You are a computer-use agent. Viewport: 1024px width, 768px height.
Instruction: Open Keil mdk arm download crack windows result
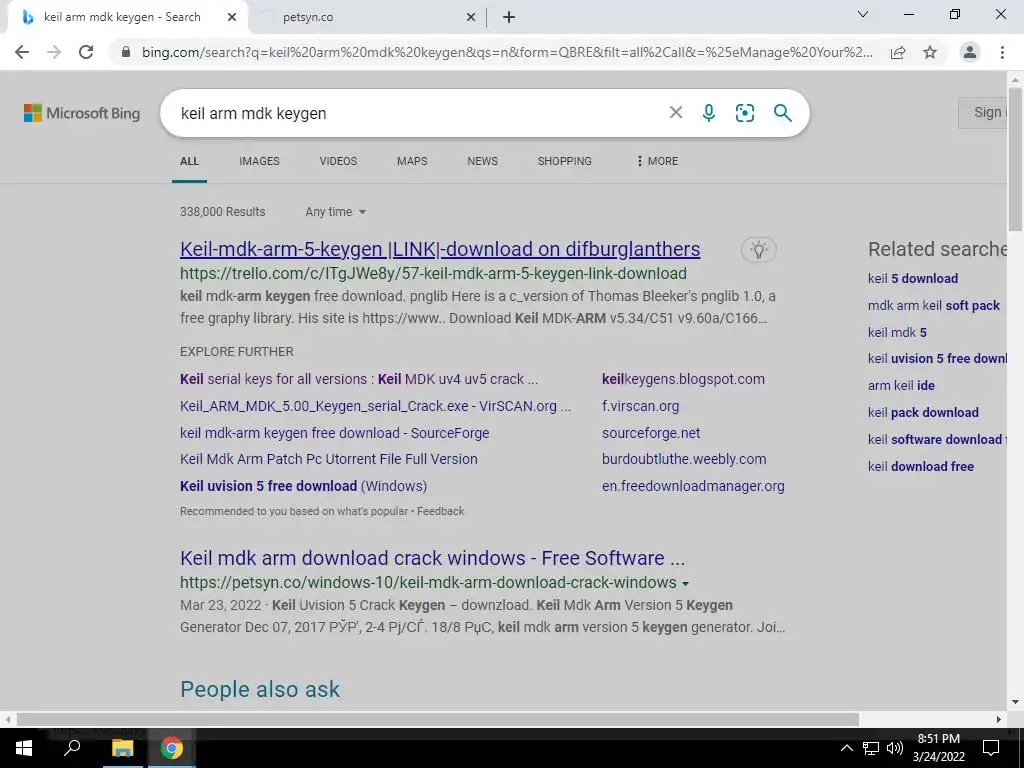point(432,558)
